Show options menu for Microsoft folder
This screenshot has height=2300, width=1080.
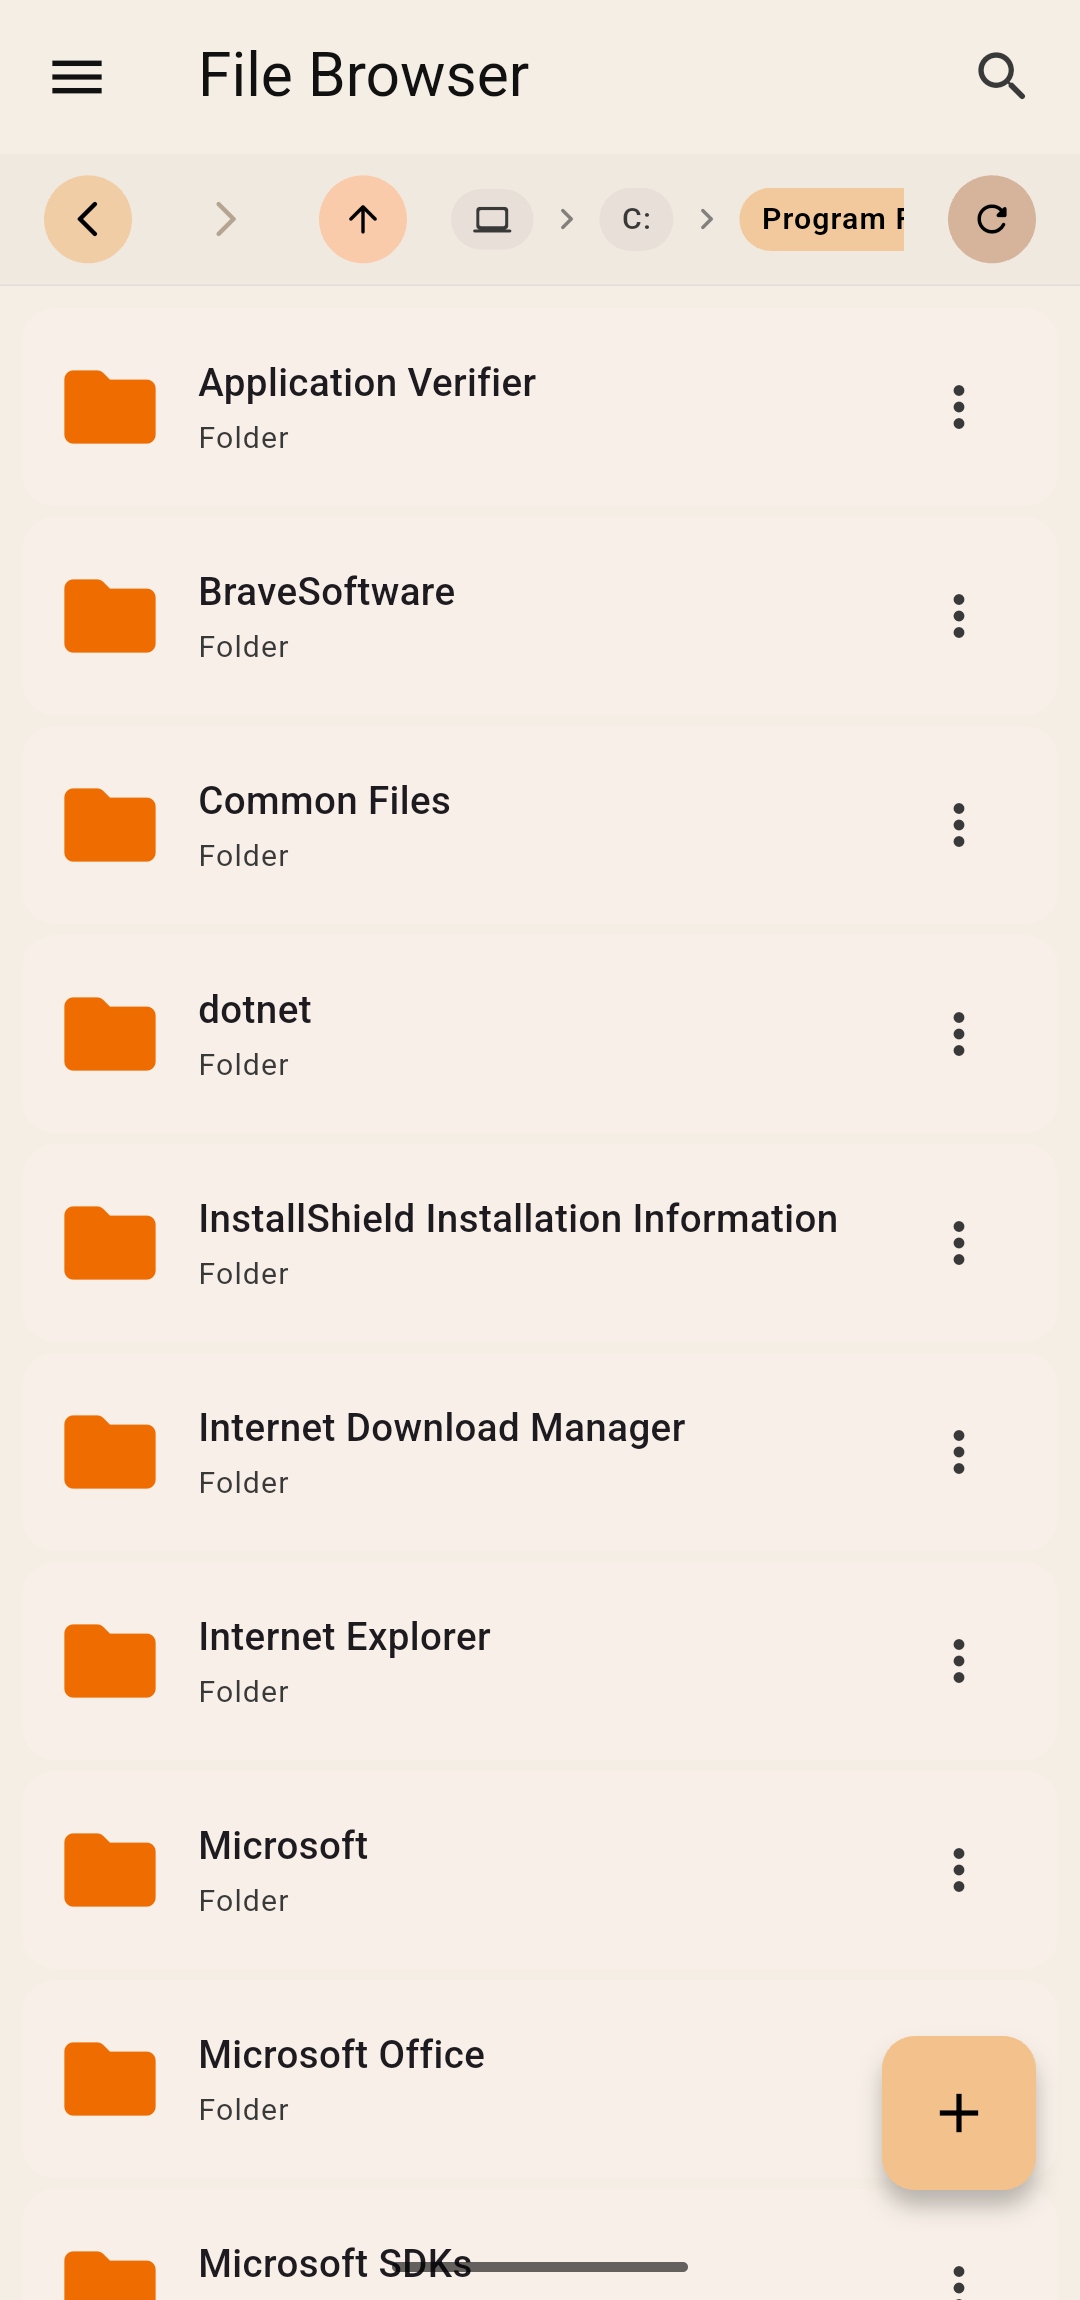(958, 1870)
